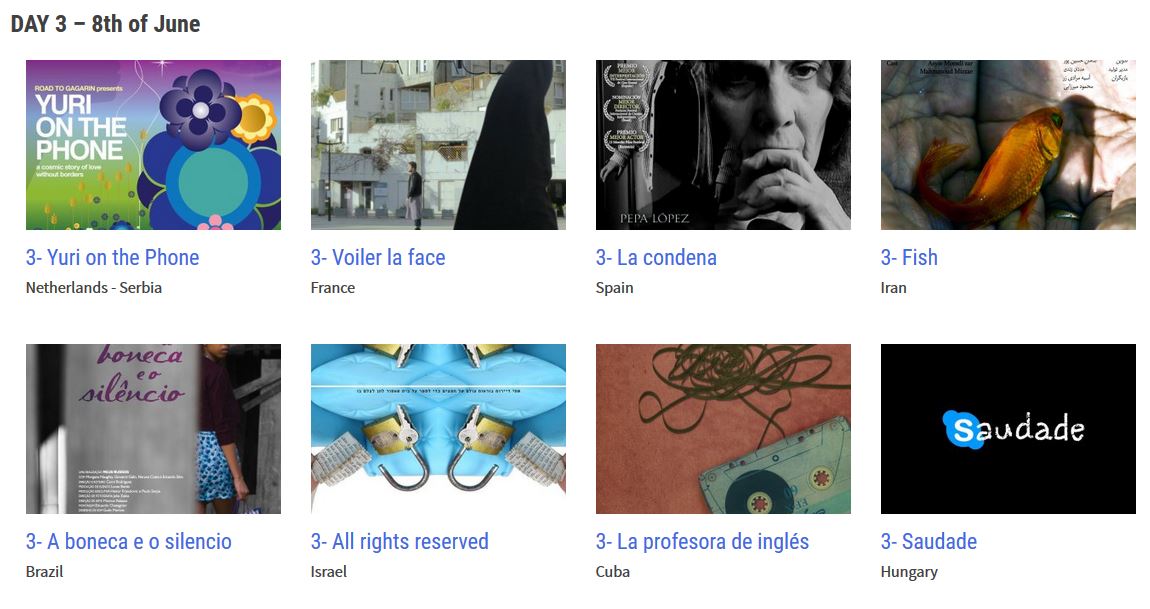Viewport: 1150px width, 609px height.
Task: Select the goldfish thumbnail for Fish
Action: 1008,145
